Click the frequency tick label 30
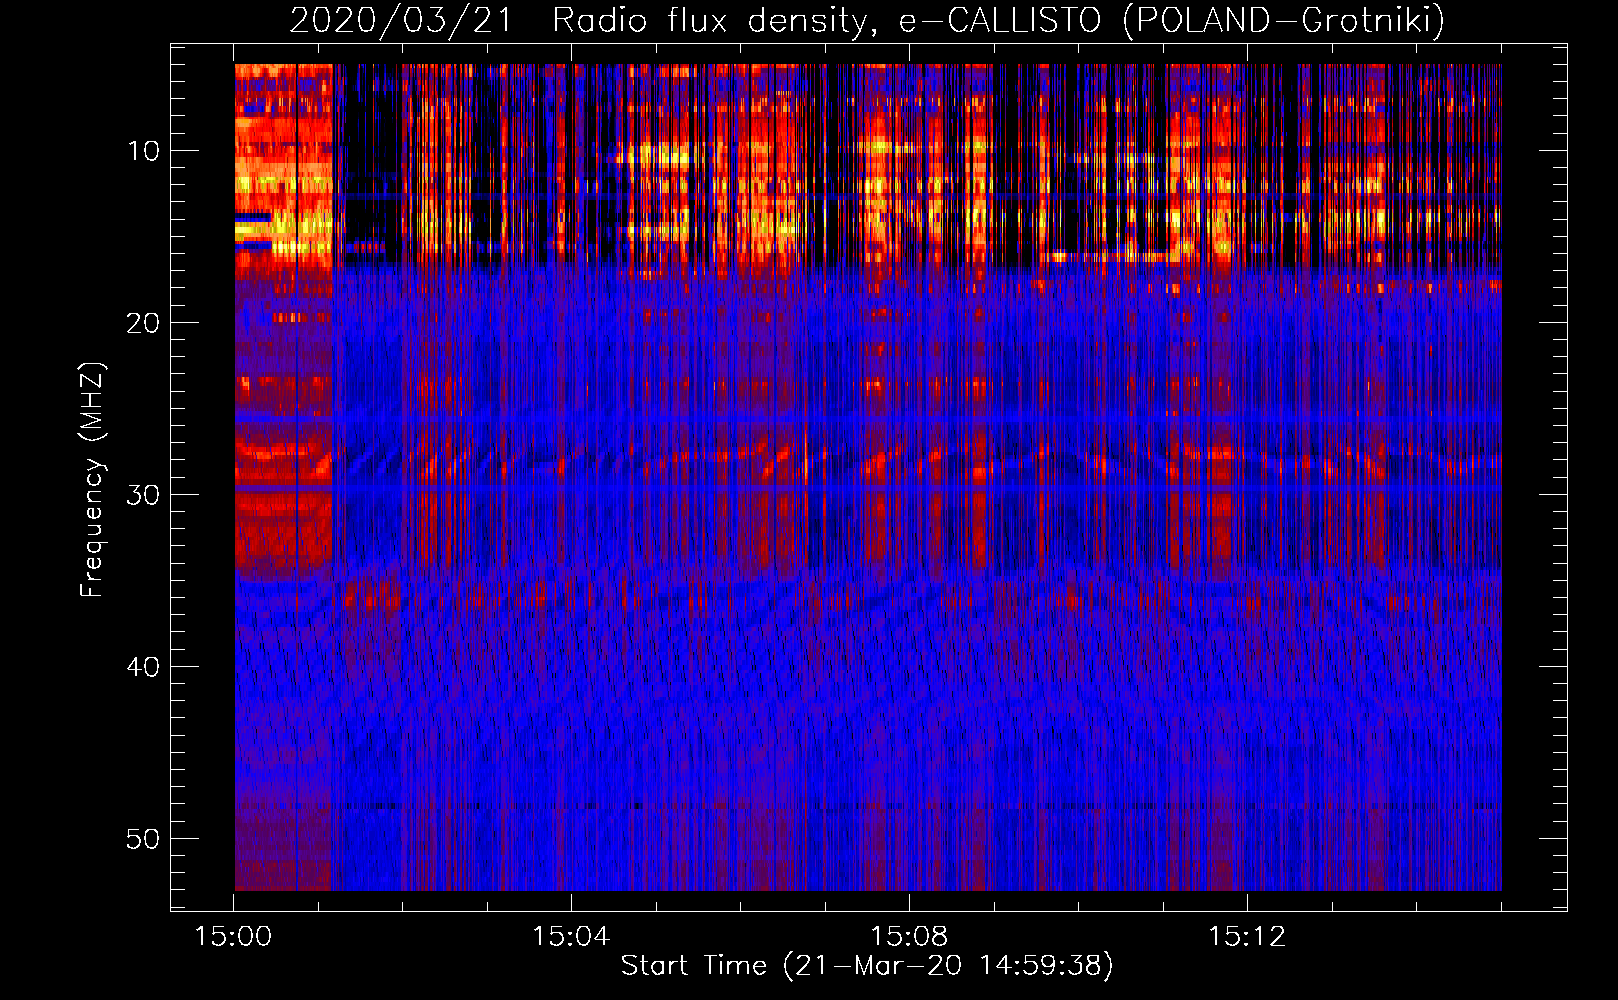1618x1000 pixels. tap(144, 495)
